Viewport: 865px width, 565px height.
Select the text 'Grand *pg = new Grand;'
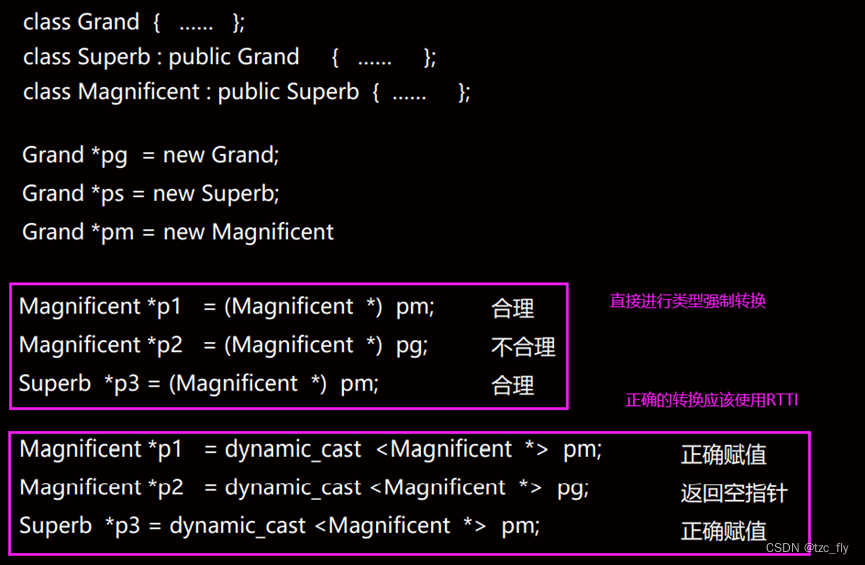(151, 156)
